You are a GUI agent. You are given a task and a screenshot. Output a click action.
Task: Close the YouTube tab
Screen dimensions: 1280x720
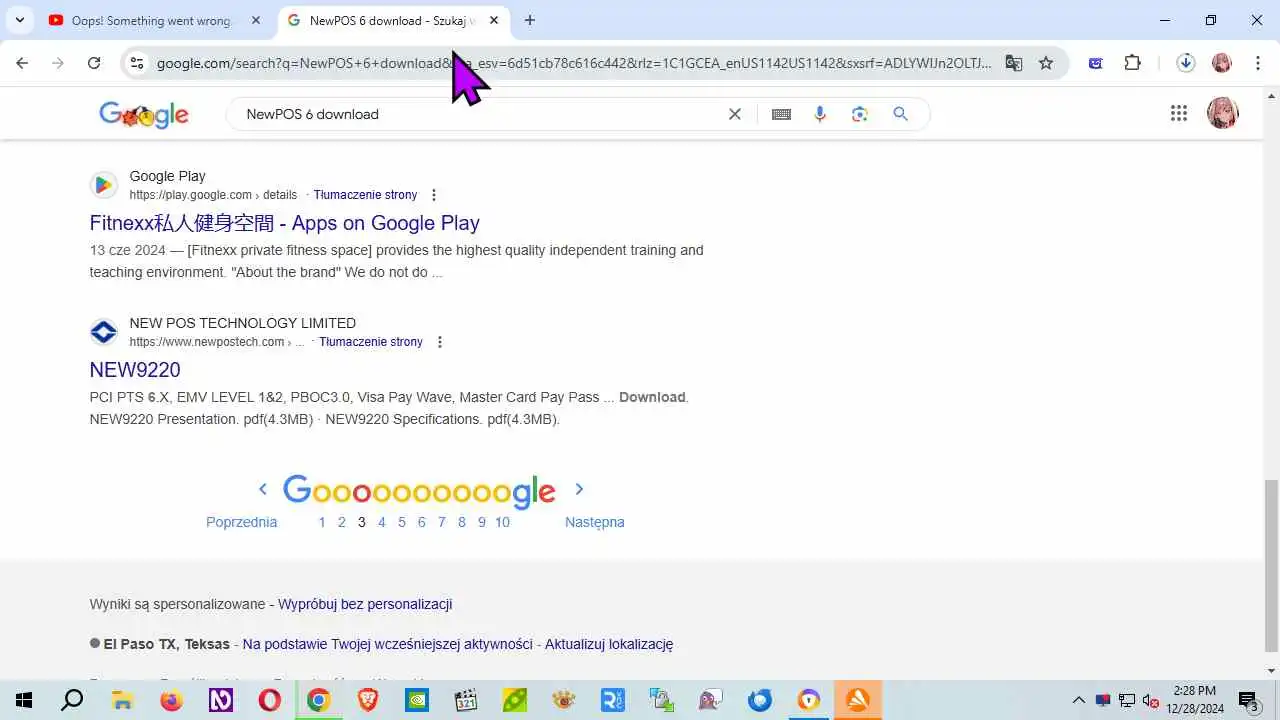click(256, 20)
